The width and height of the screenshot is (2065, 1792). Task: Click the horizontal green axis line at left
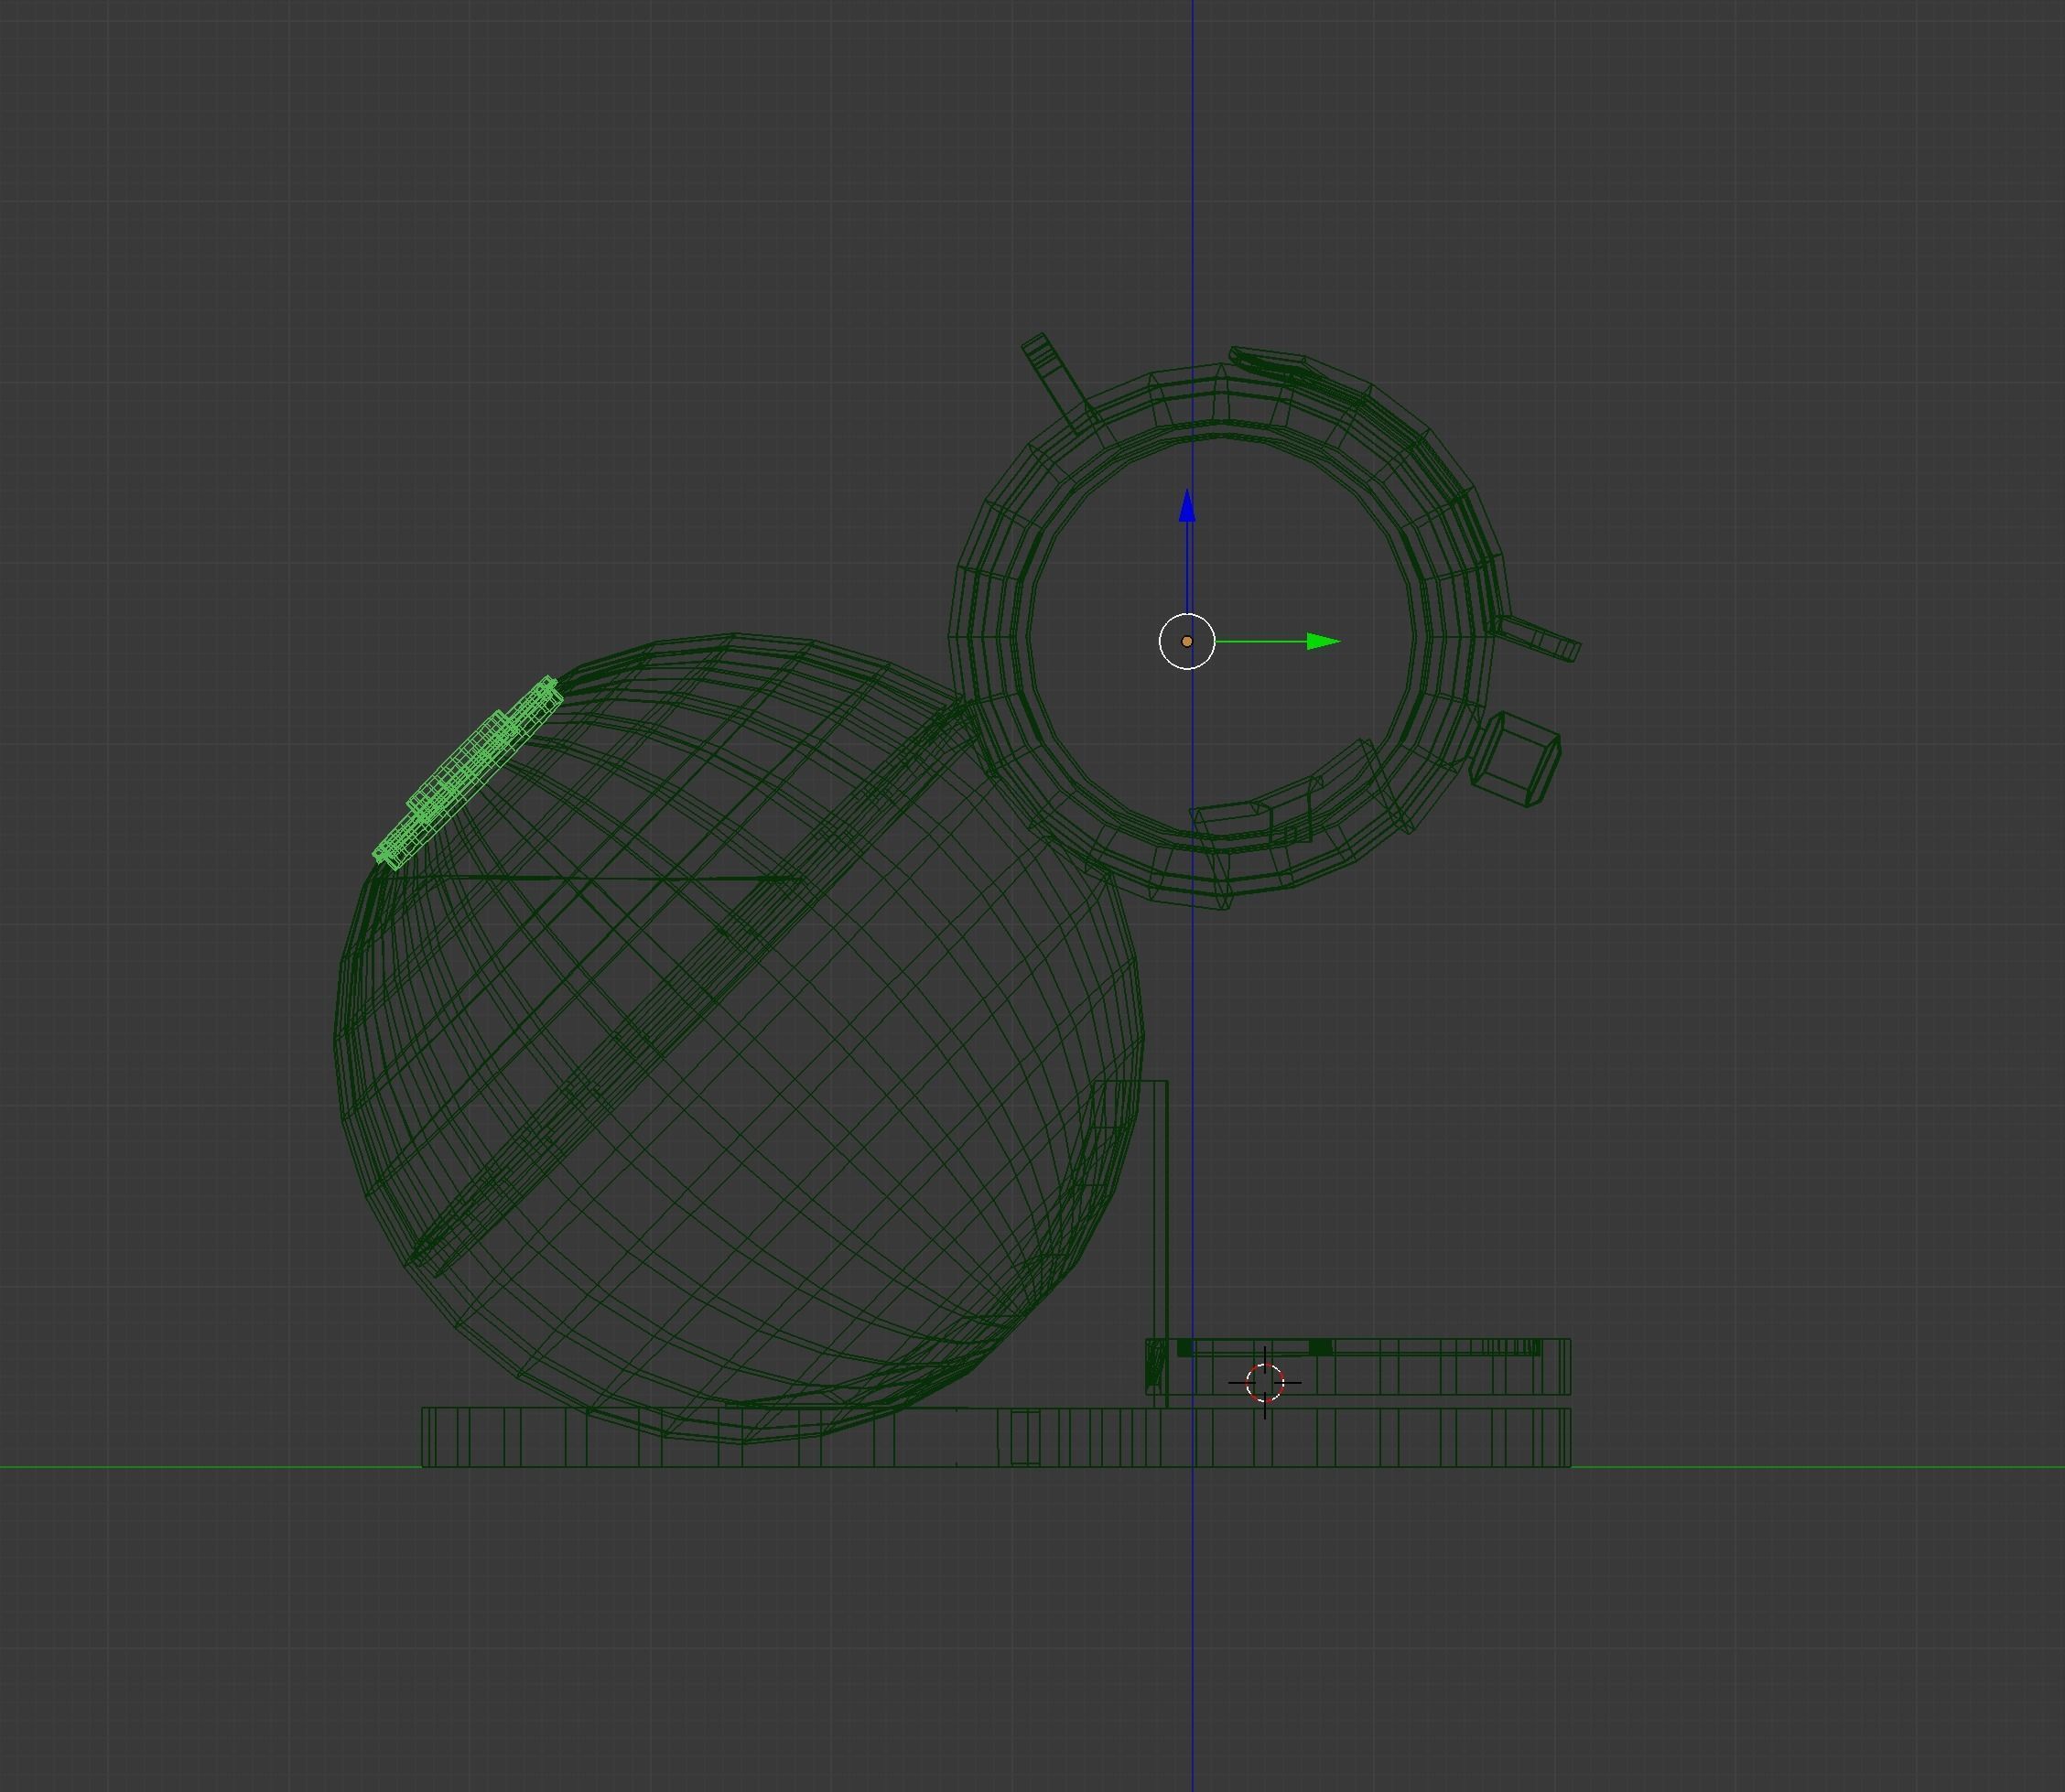pos(200,1467)
